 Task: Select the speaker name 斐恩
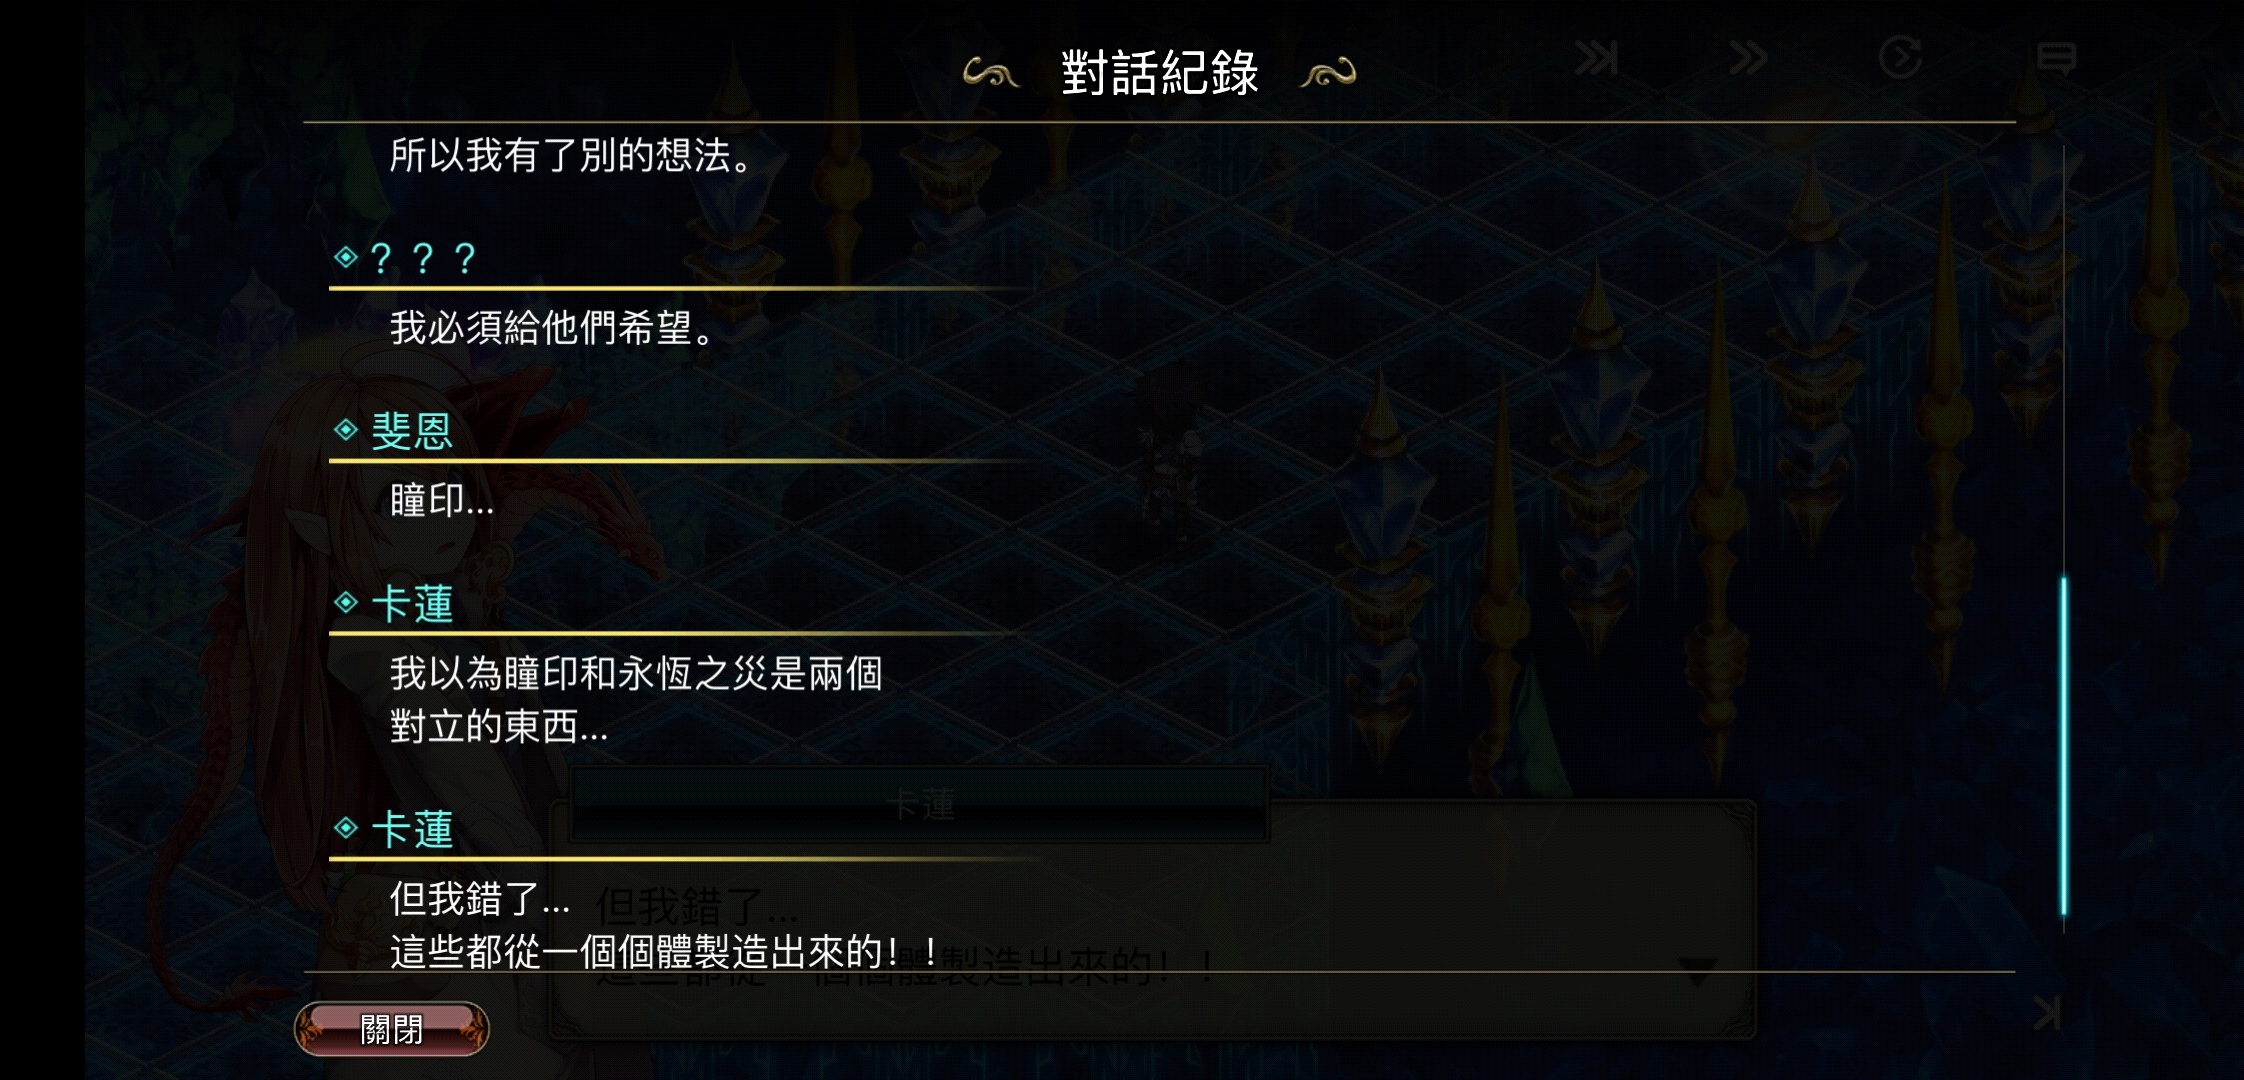412,431
